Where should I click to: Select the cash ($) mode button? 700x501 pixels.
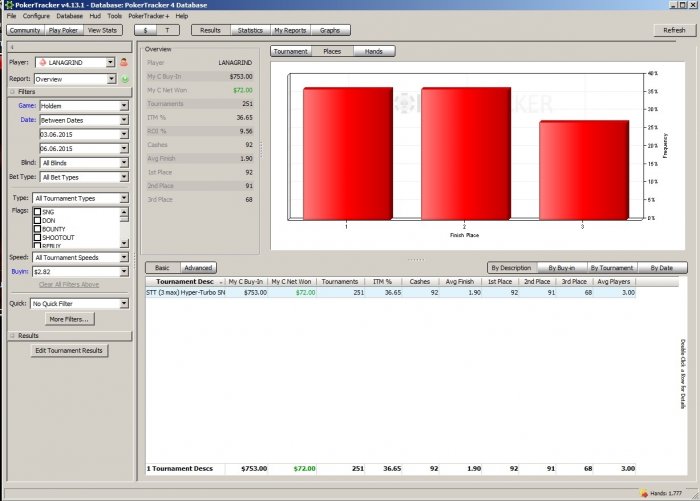(146, 30)
